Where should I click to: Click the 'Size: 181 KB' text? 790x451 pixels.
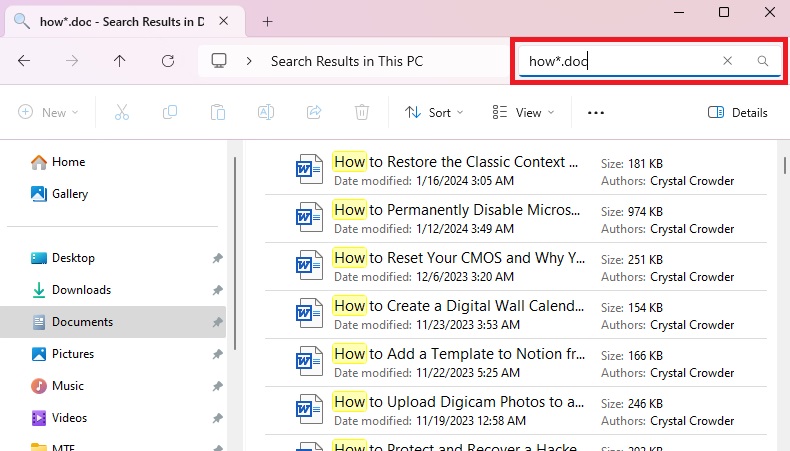tap(632, 164)
